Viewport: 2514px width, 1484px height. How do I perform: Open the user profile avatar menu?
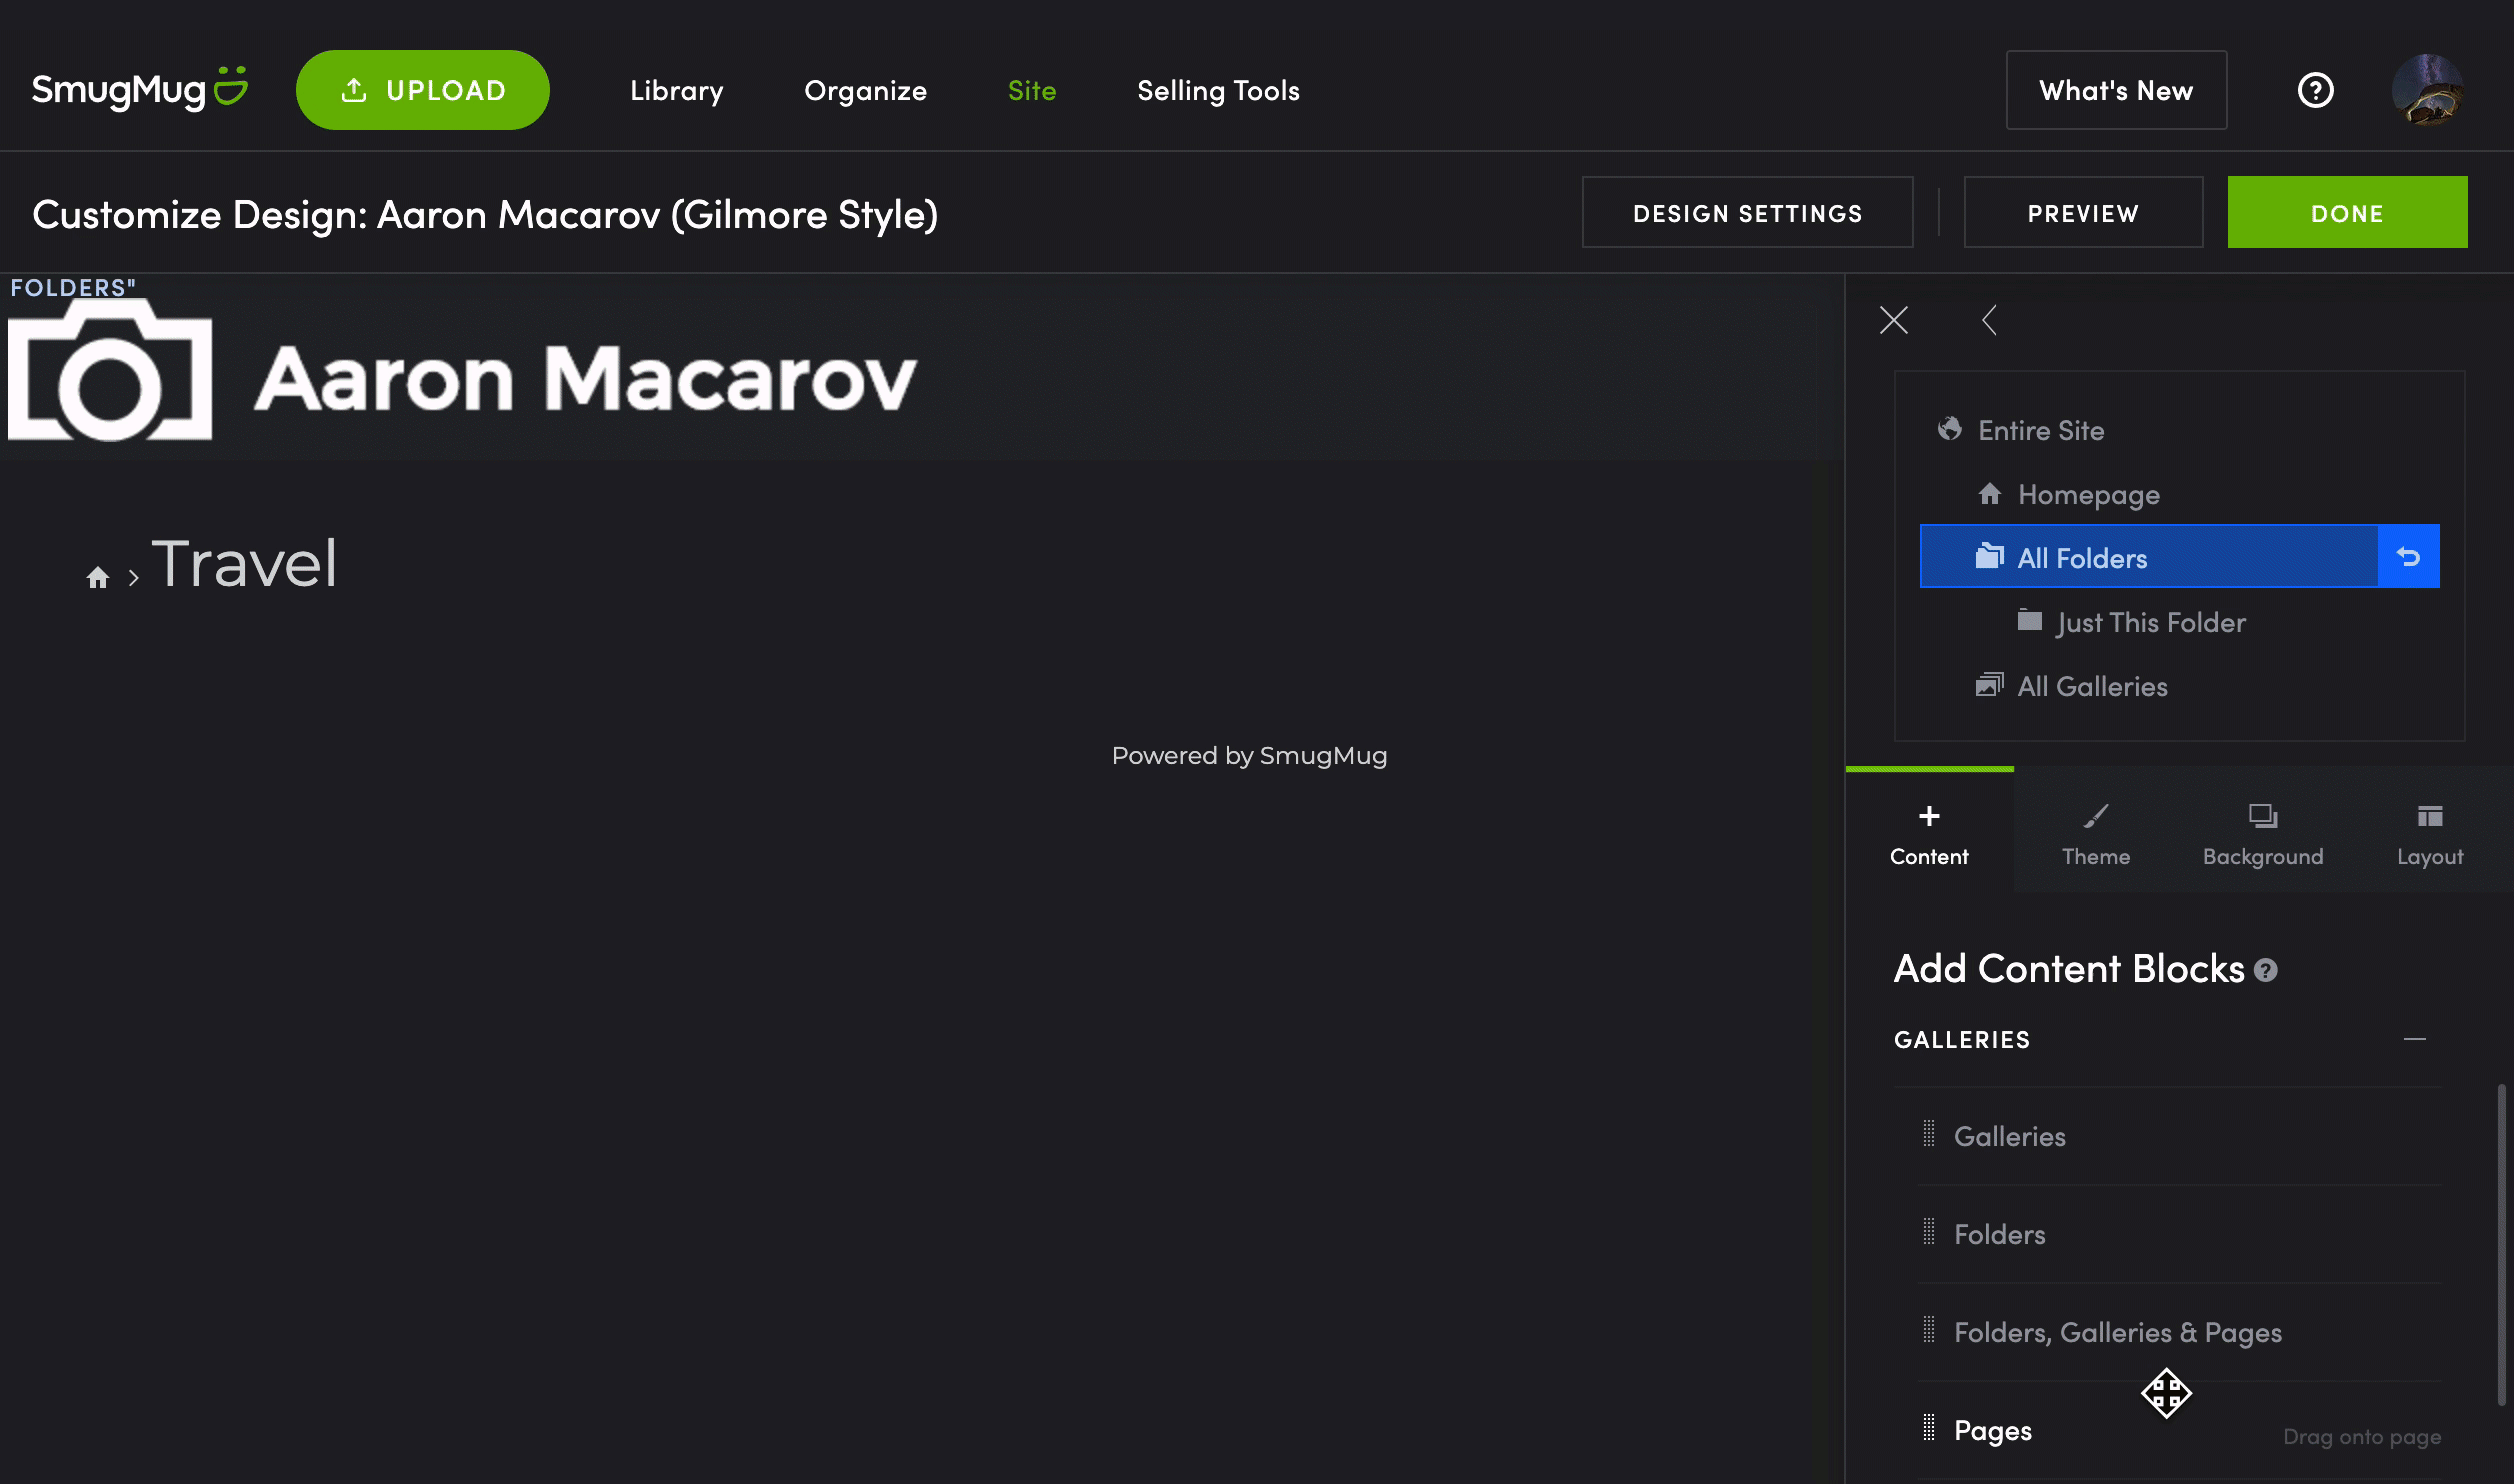pos(2427,90)
